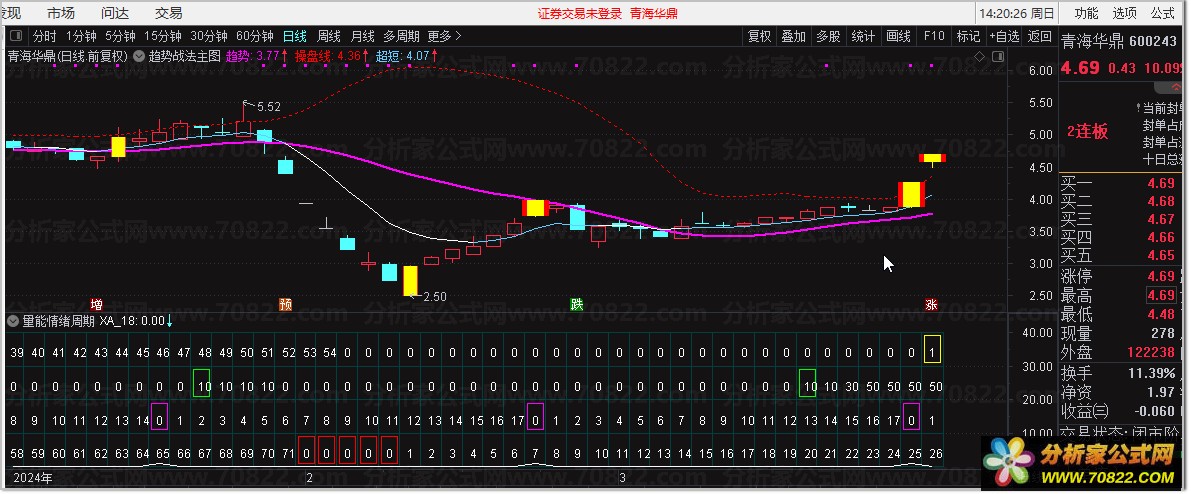Viewport: 1191px width, 494px height.
Task: Open the 公式 menu
Action: [1163, 13]
